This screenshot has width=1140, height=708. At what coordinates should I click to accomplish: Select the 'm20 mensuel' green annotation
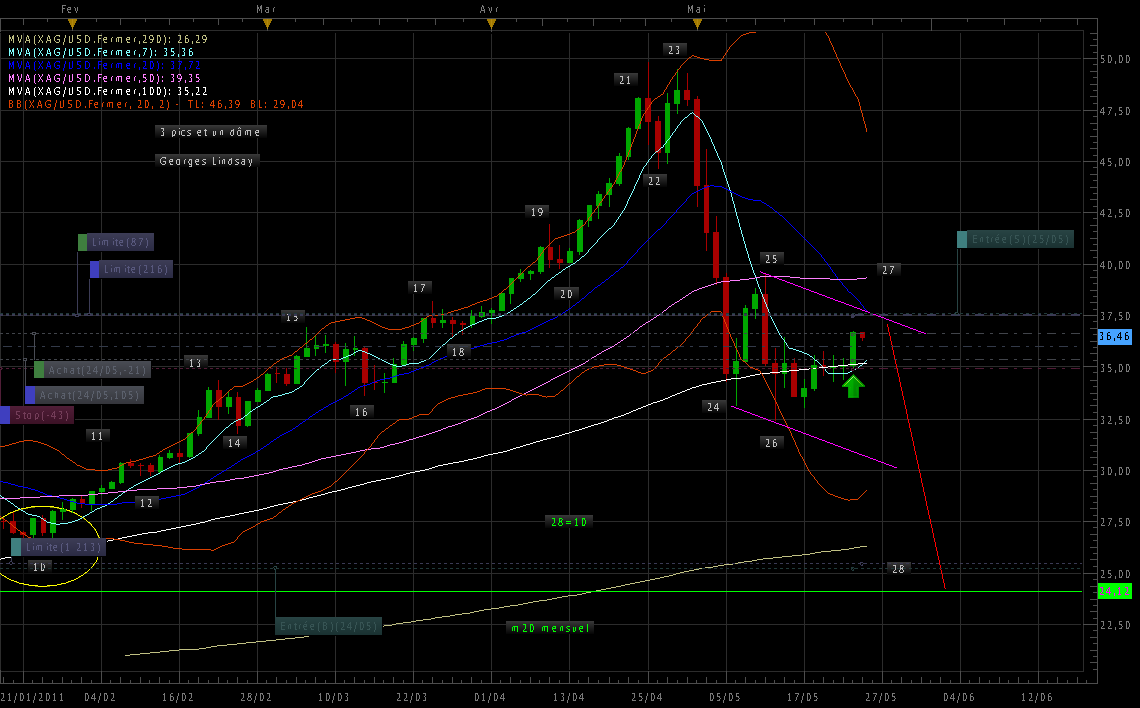(x=550, y=628)
